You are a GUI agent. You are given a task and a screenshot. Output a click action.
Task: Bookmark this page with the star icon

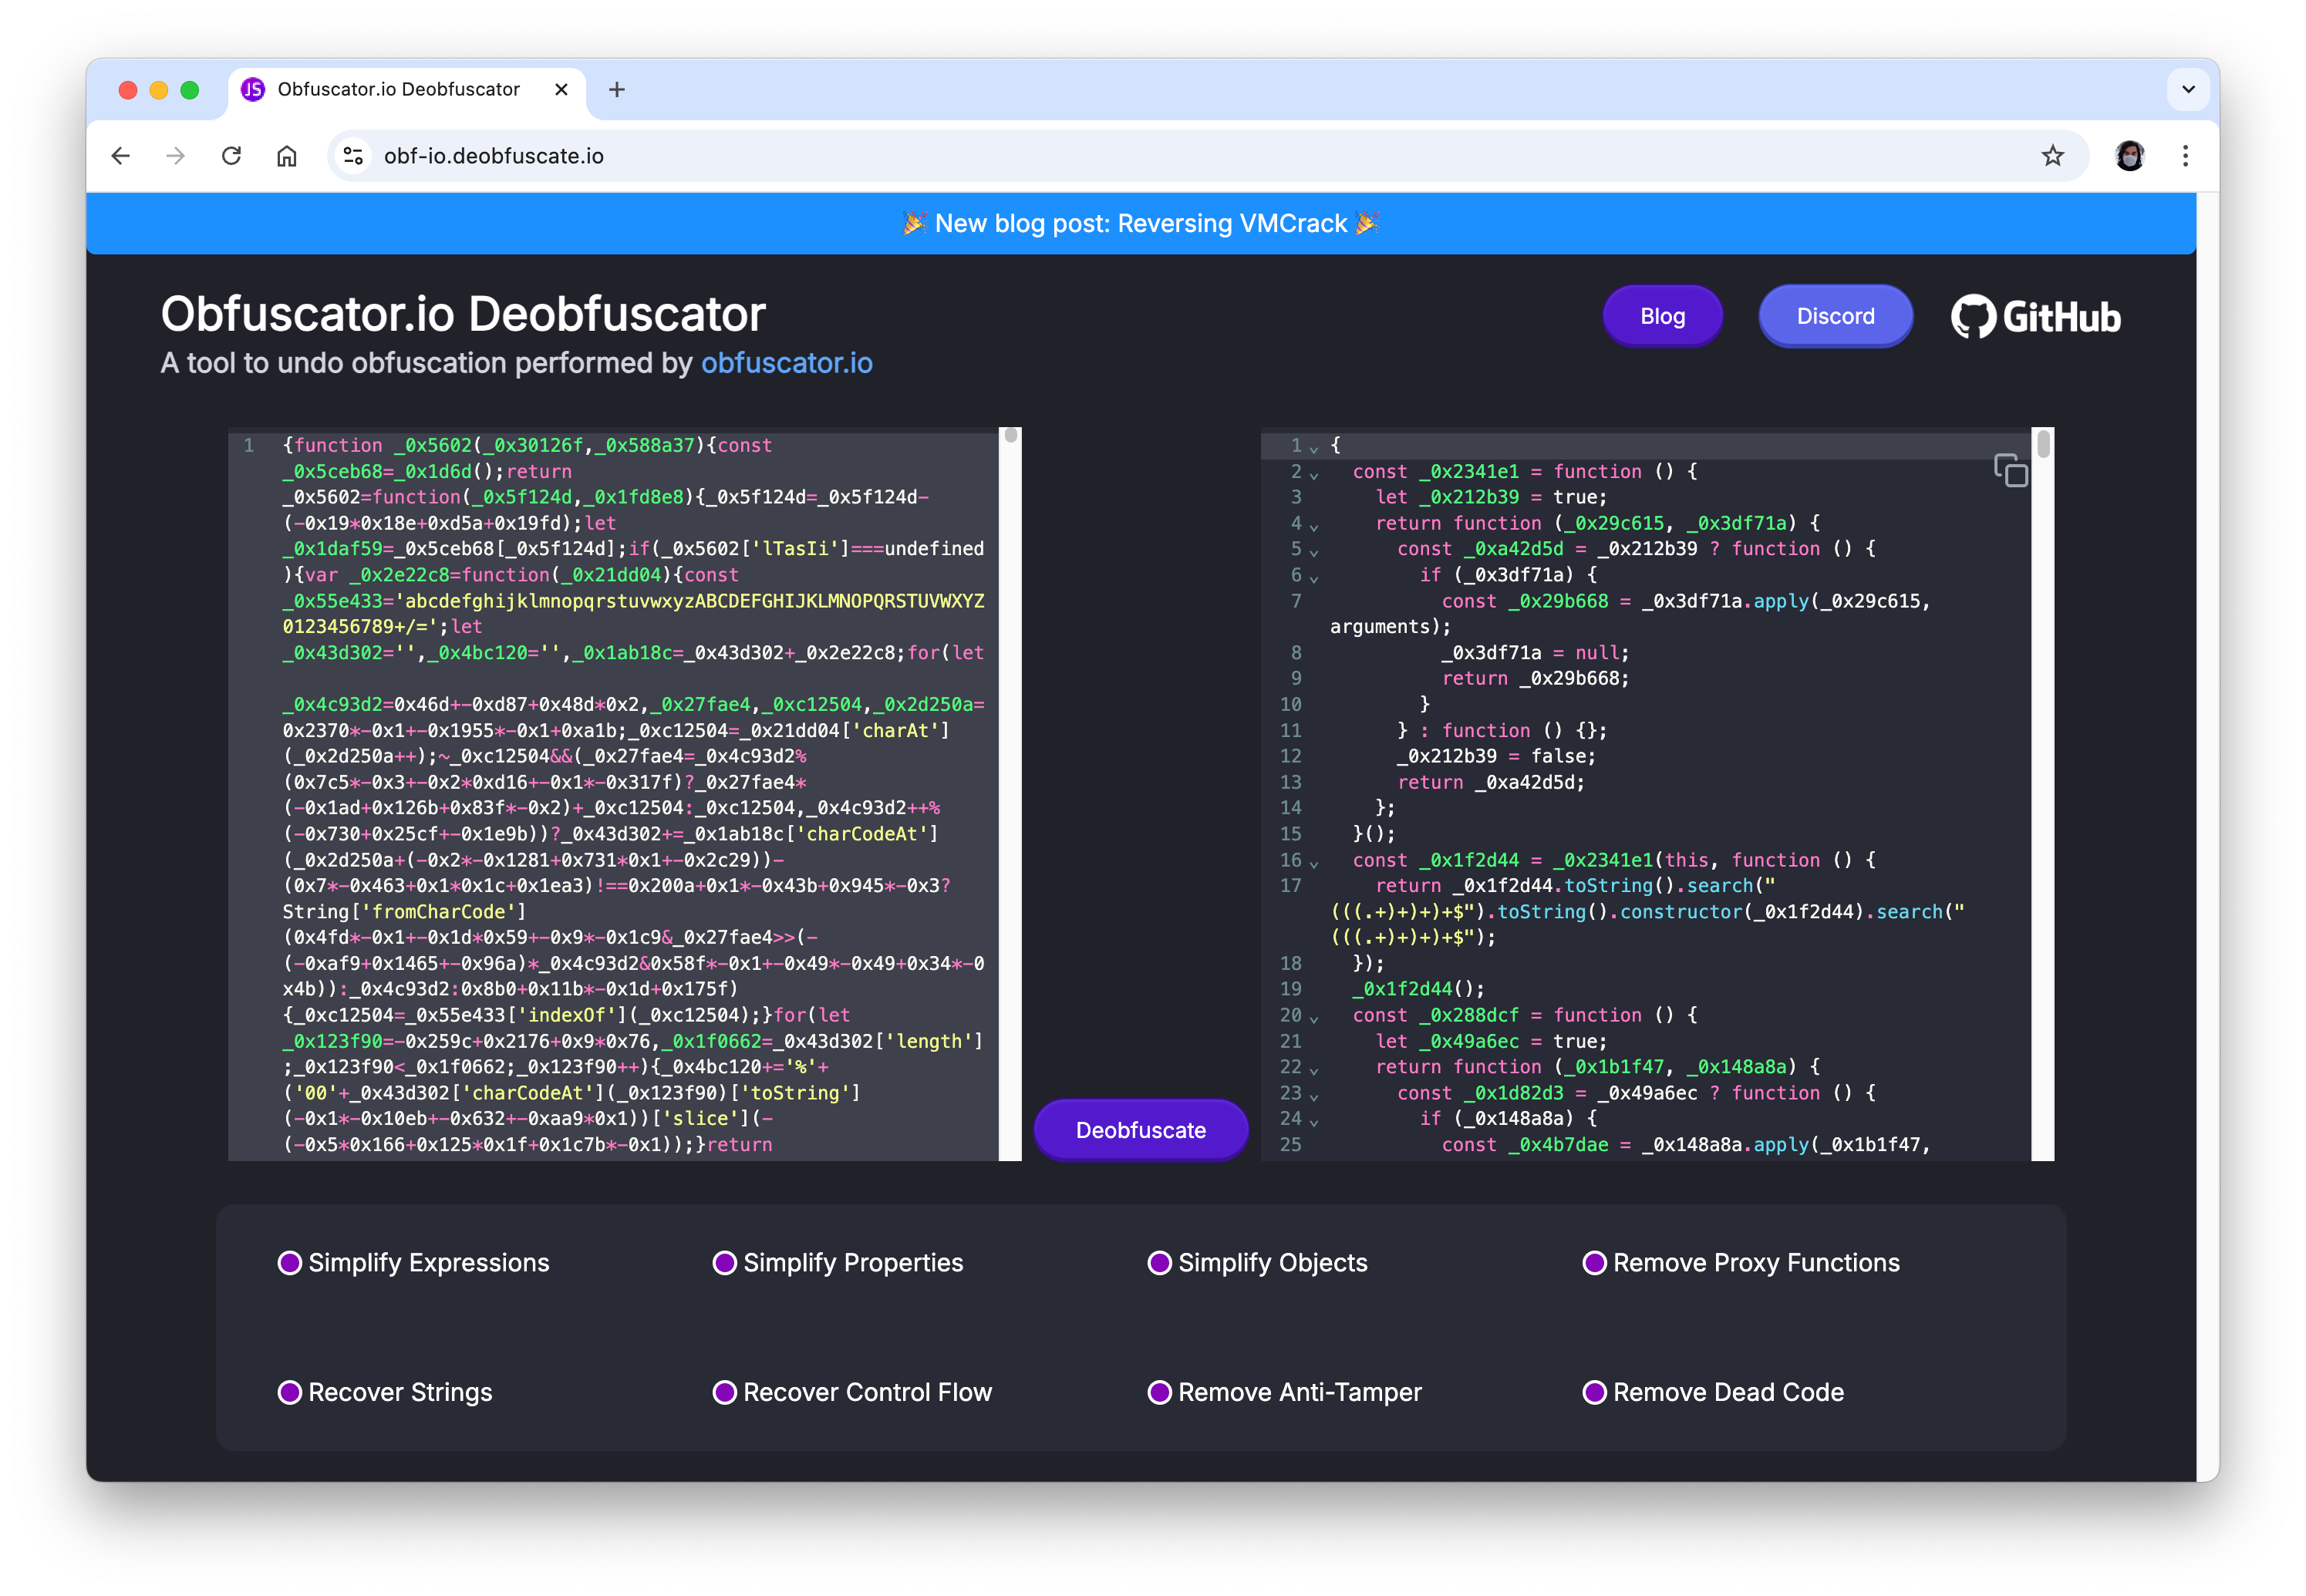point(2052,156)
